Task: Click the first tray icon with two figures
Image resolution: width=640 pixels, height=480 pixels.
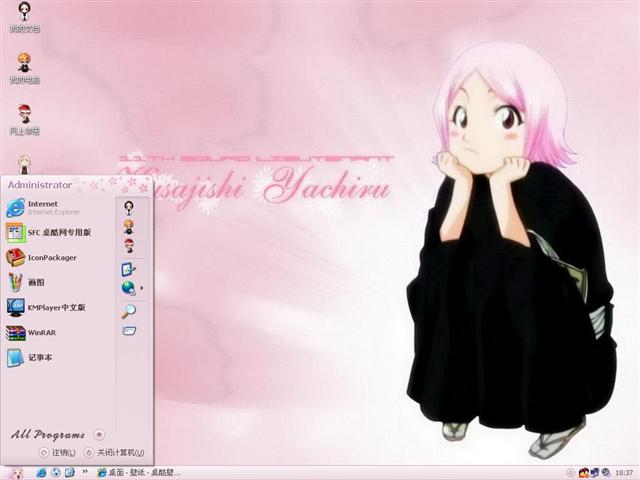Action: pos(584,473)
